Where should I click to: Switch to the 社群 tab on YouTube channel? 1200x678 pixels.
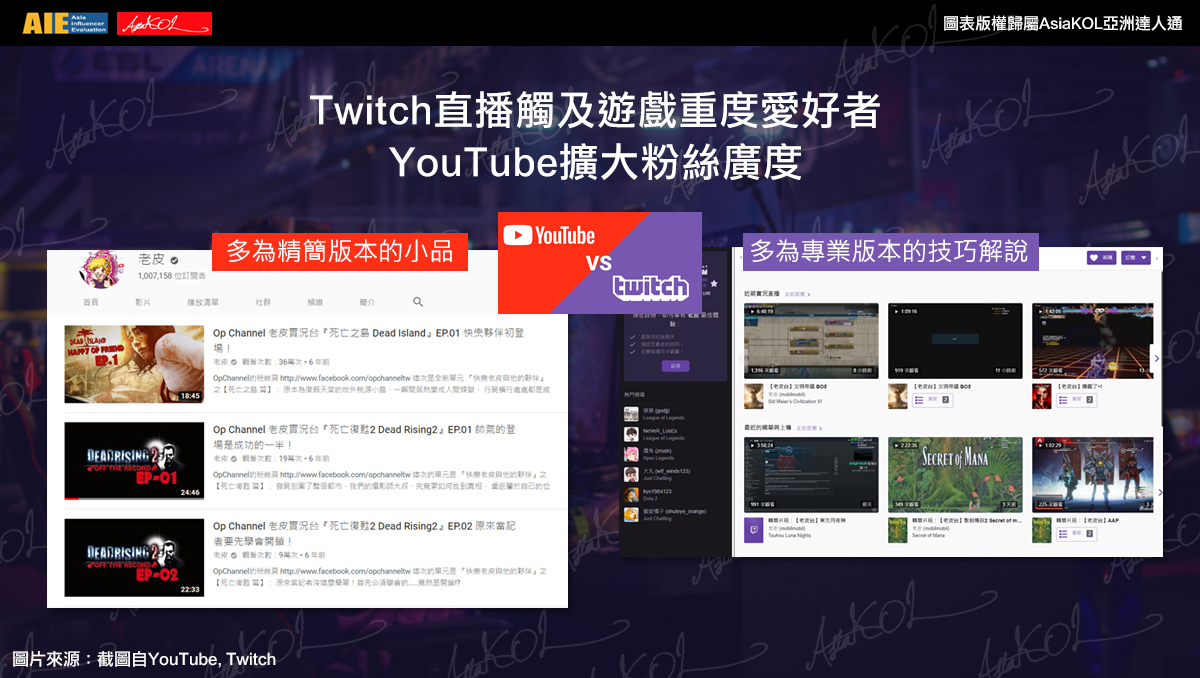coord(263,301)
